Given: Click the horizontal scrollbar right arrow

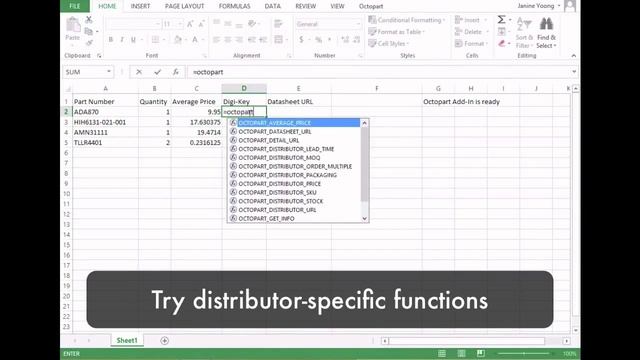Looking at the screenshot, I should click(x=567, y=341).
